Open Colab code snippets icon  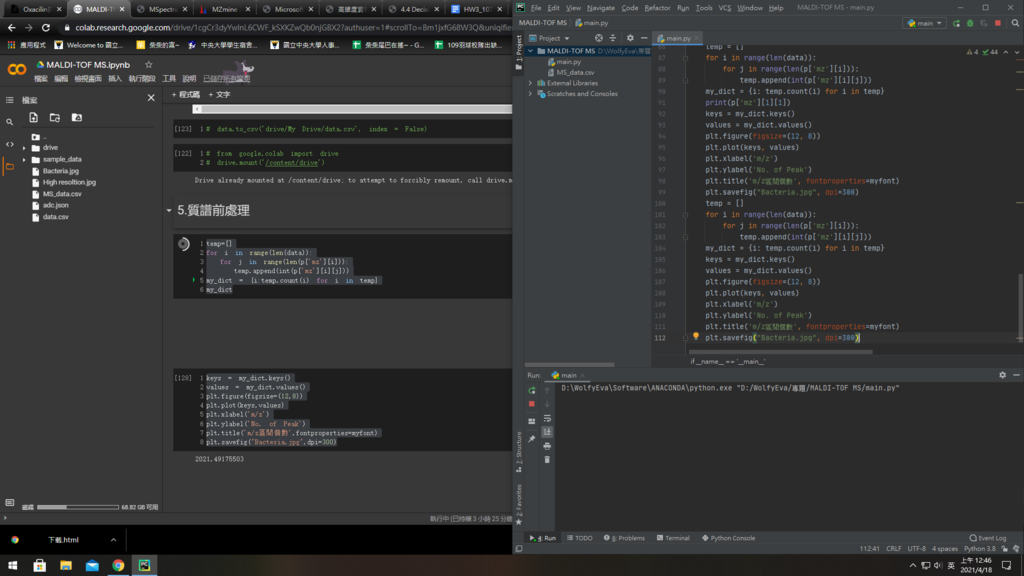point(10,144)
